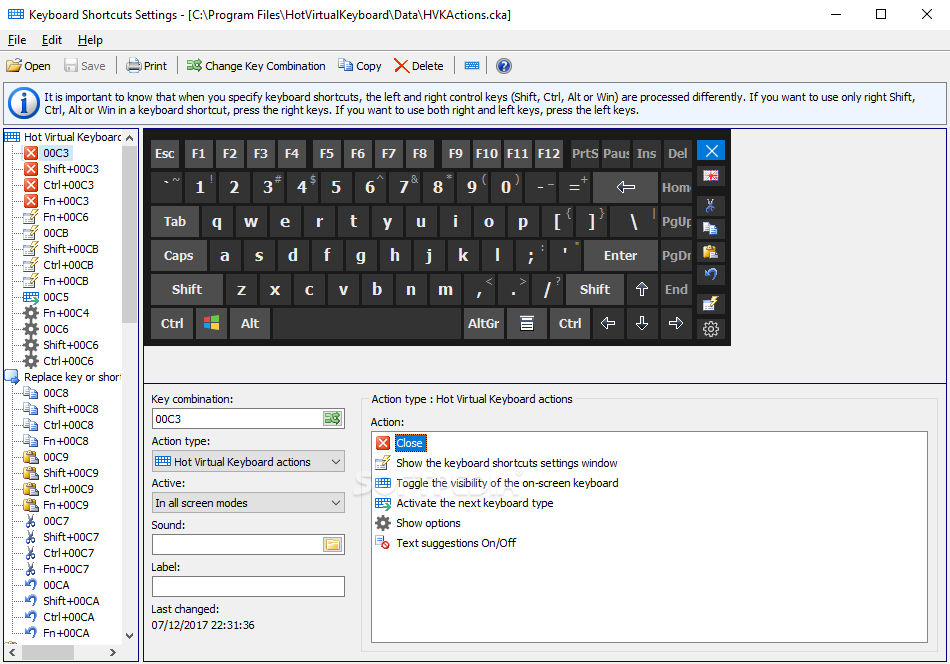Click the Key combination input field
This screenshot has height=664, width=950.
pyautogui.click(x=238, y=419)
